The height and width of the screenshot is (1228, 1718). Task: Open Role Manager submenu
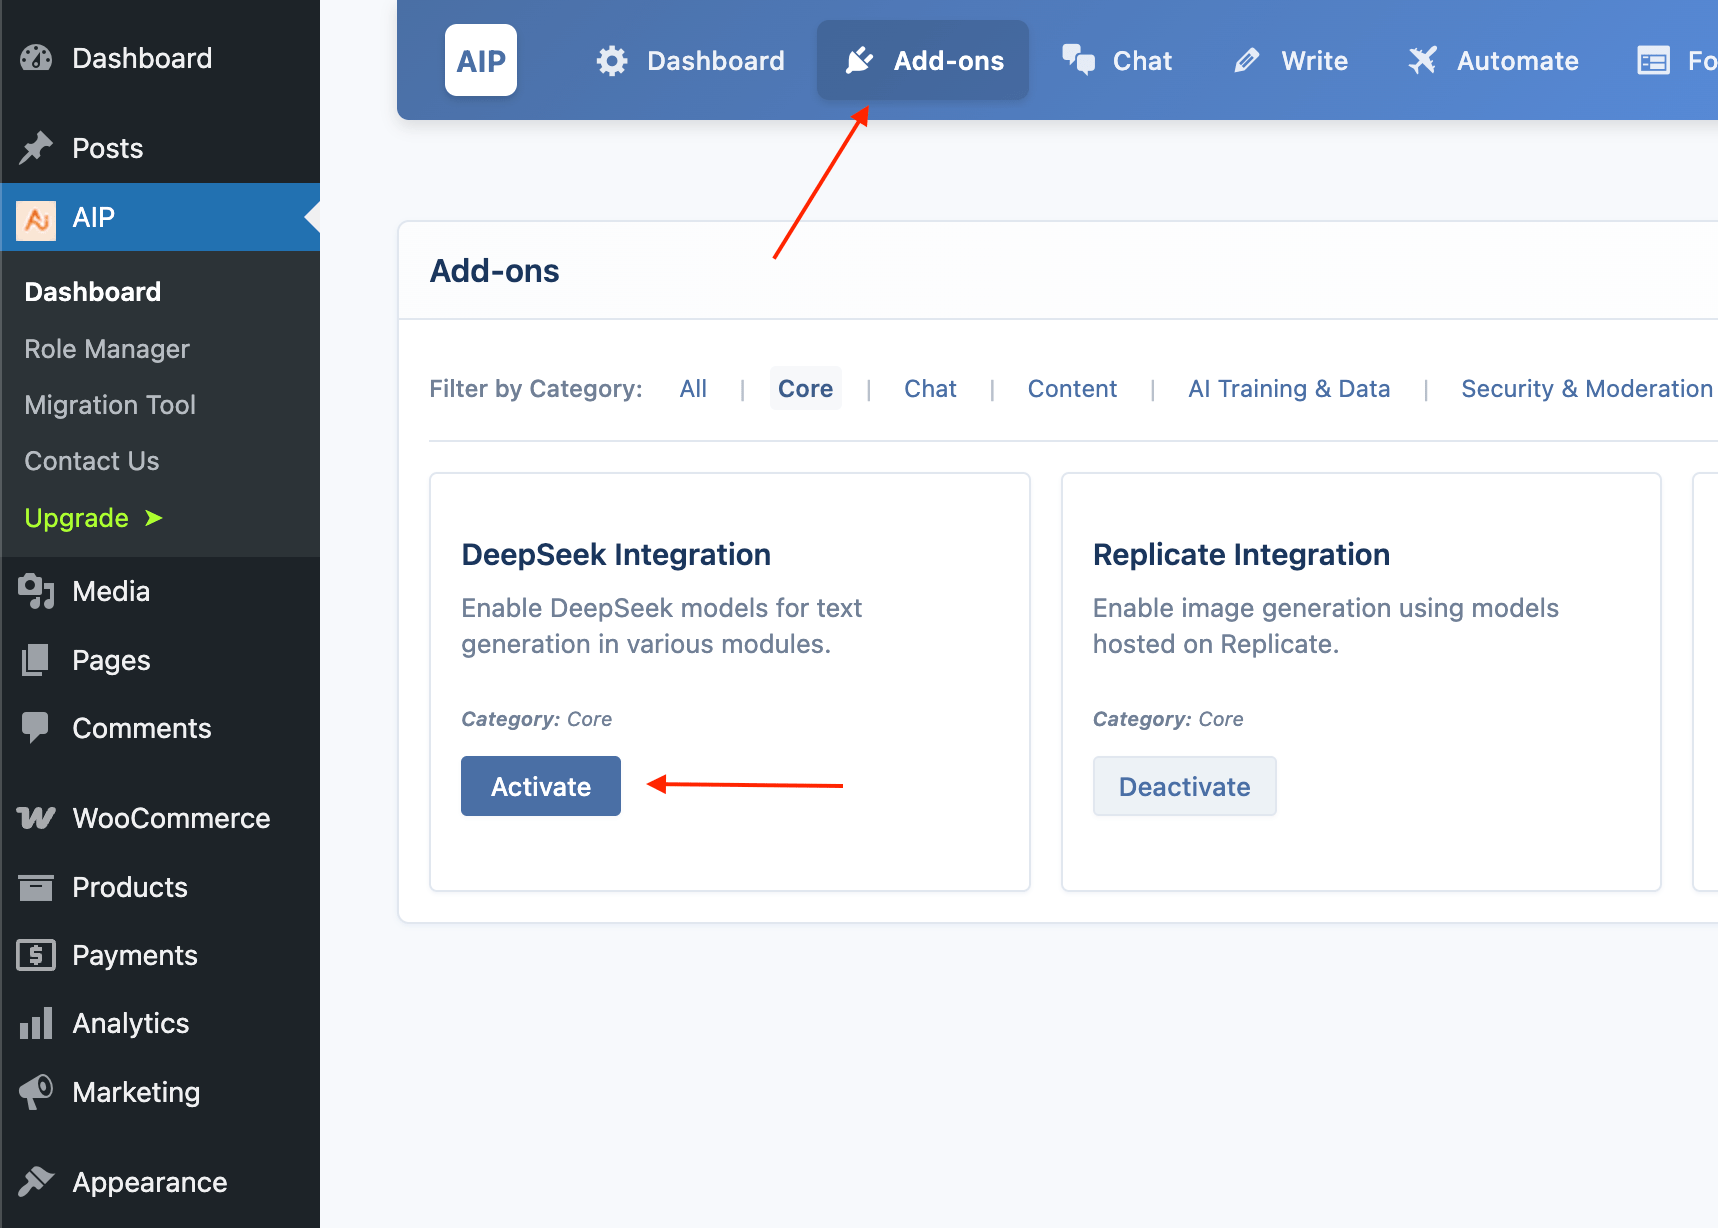coord(107,349)
